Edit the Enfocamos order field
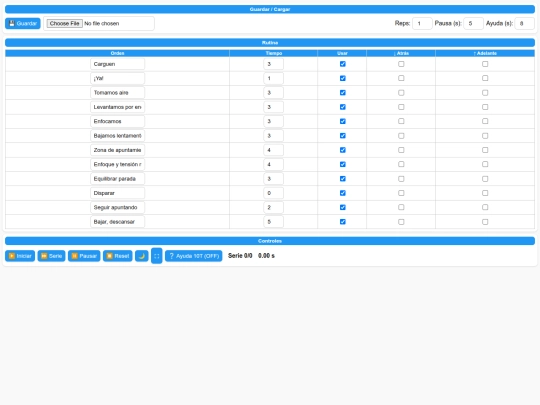This screenshot has height=405, width=540. [x=117, y=121]
